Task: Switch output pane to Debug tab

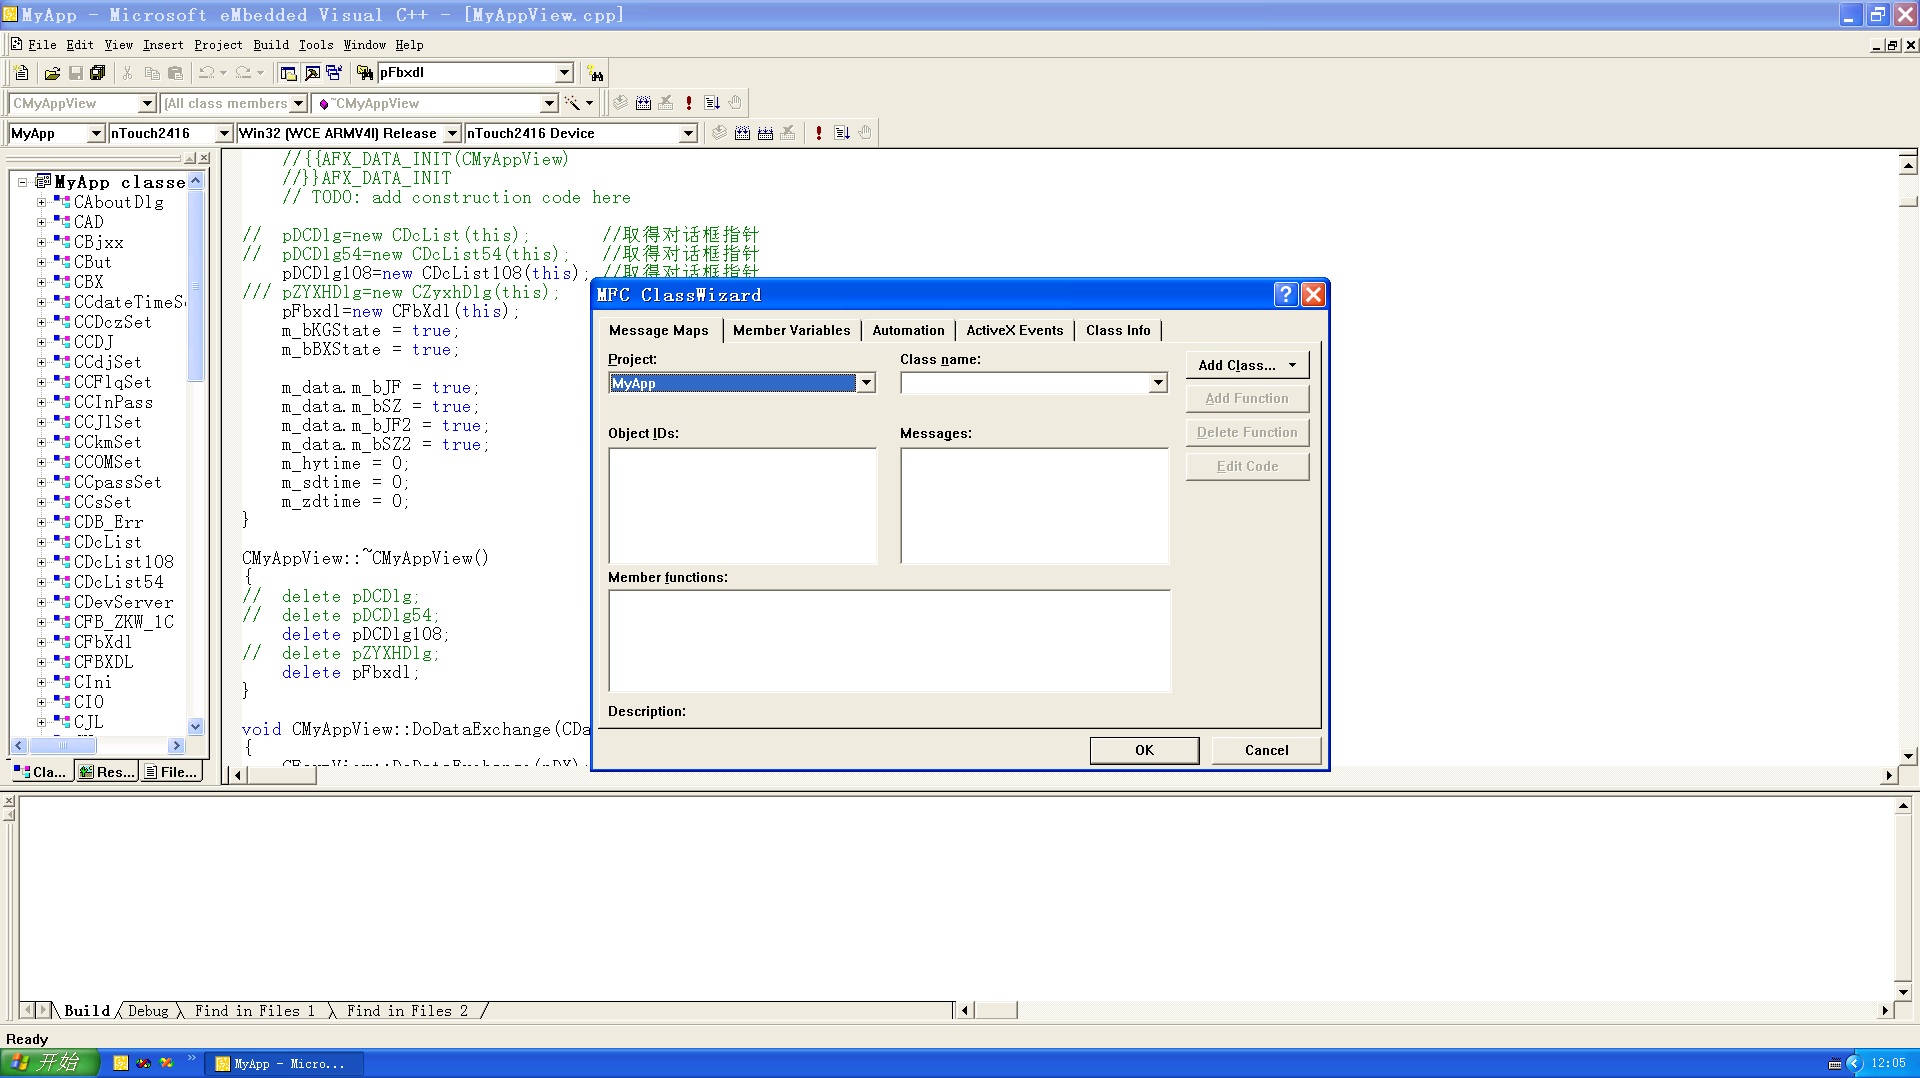Action: (148, 1011)
